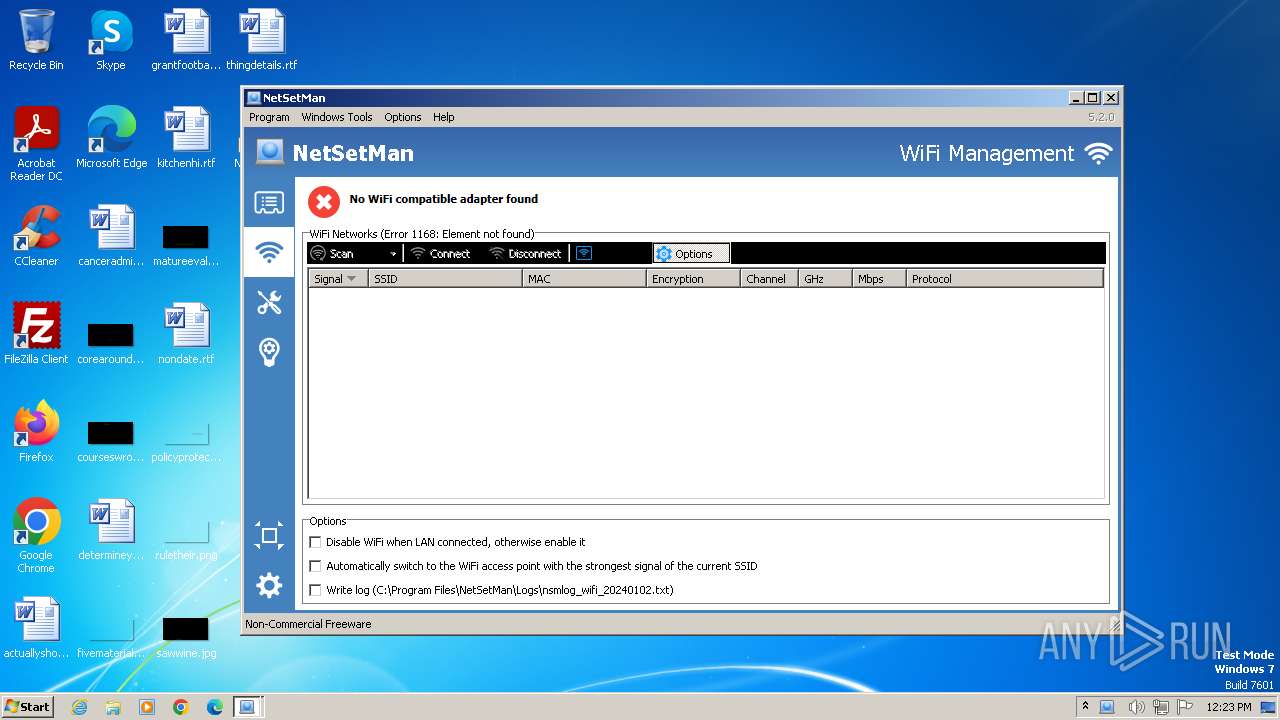The image size is (1280, 720).
Task: Click the NetSetMan taskbar button
Action: point(247,707)
